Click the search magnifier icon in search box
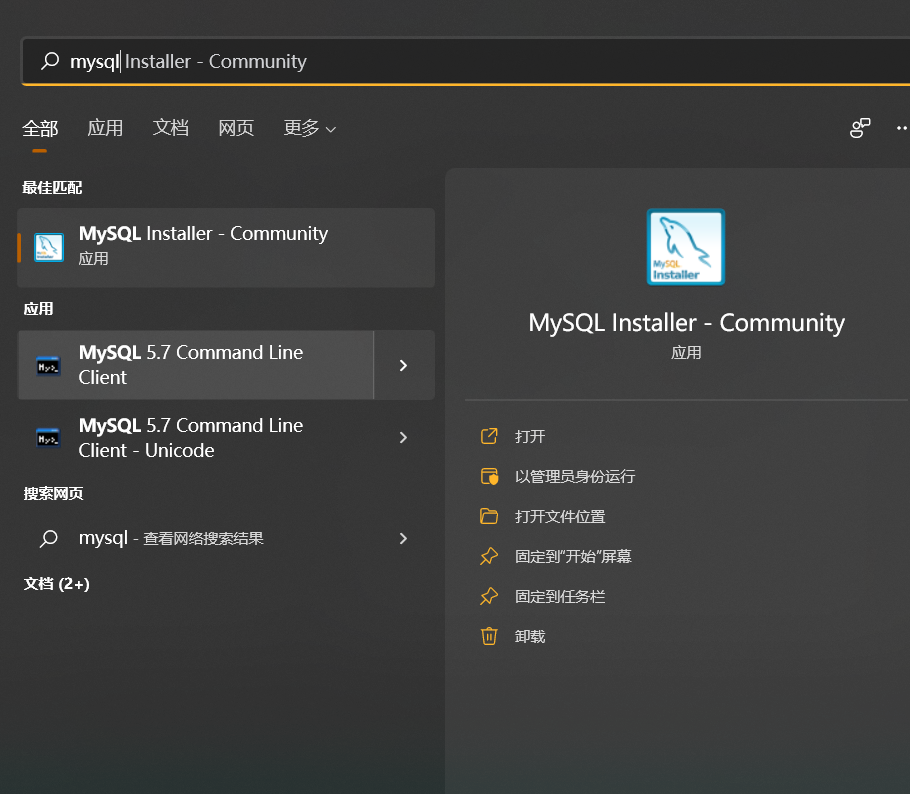Screen dimensions: 910x794 50,61
